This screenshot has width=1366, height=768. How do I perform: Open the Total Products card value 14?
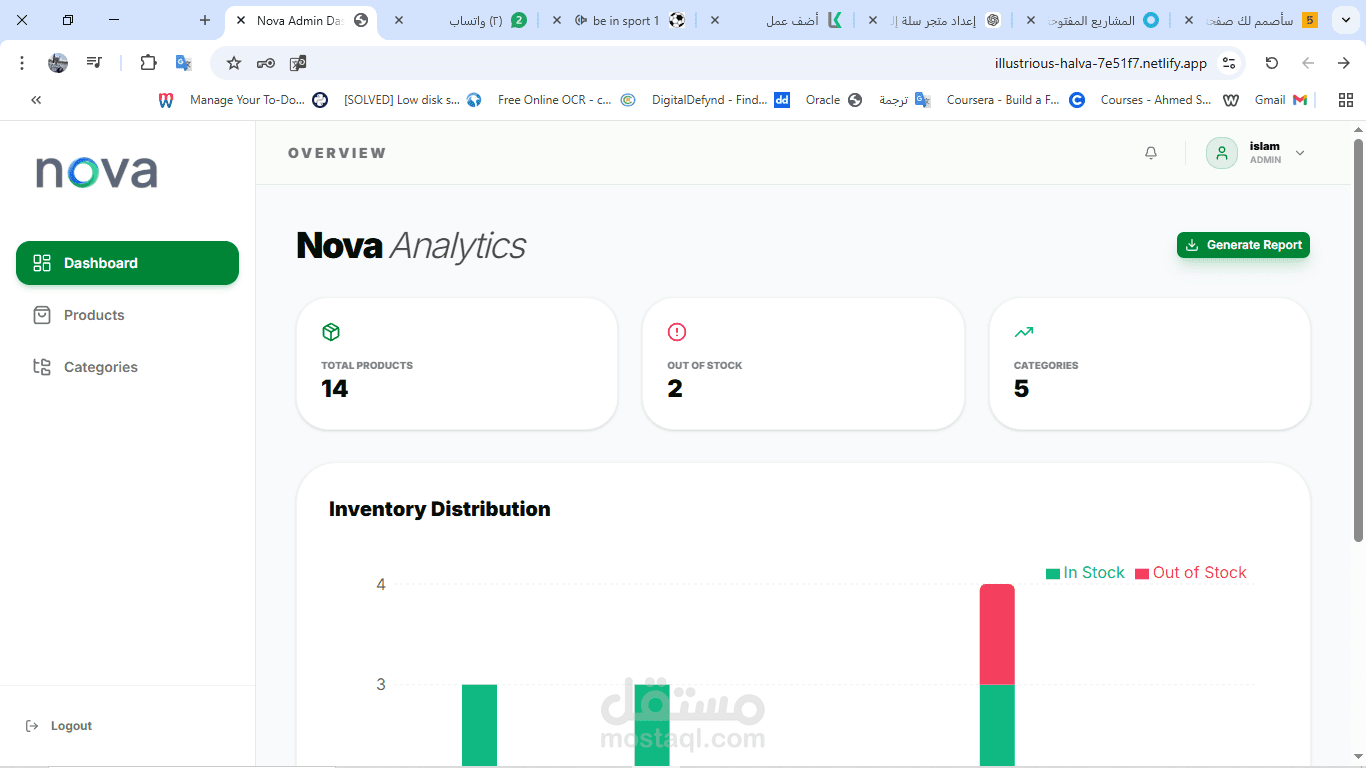point(335,389)
